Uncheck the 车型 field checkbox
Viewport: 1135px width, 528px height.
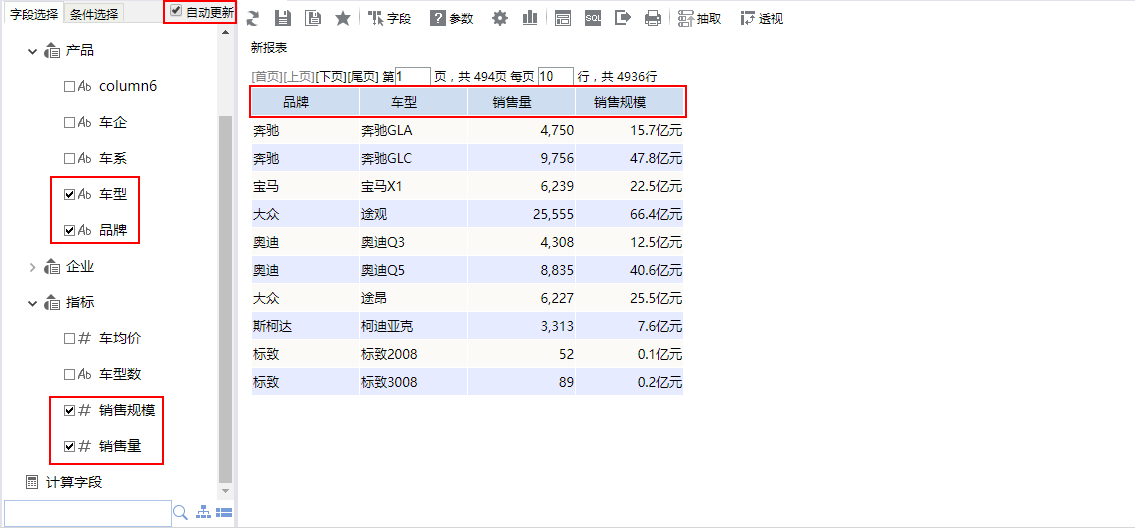69,194
